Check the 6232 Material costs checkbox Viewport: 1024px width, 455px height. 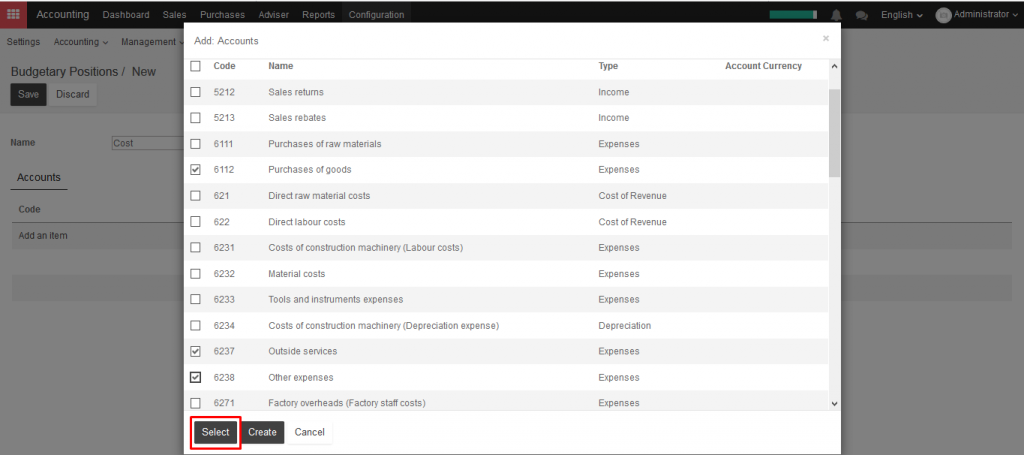(x=195, y=274)
